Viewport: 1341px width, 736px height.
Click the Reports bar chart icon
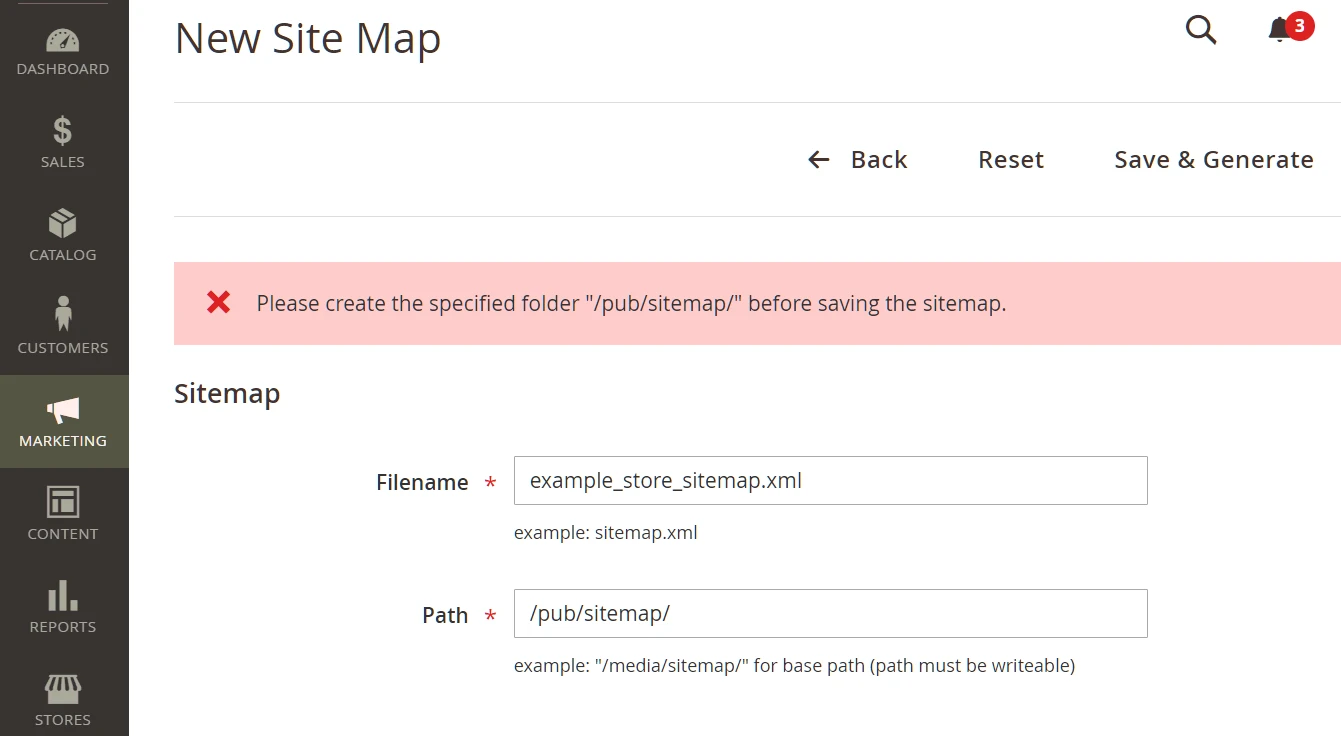[62, 595]
